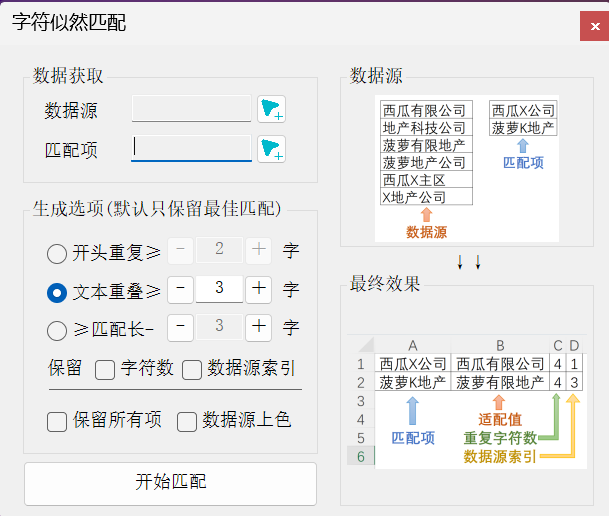Toggle the 数据源上色 checkbox
The image size is (609, 516).
click(x=187, y=421)
